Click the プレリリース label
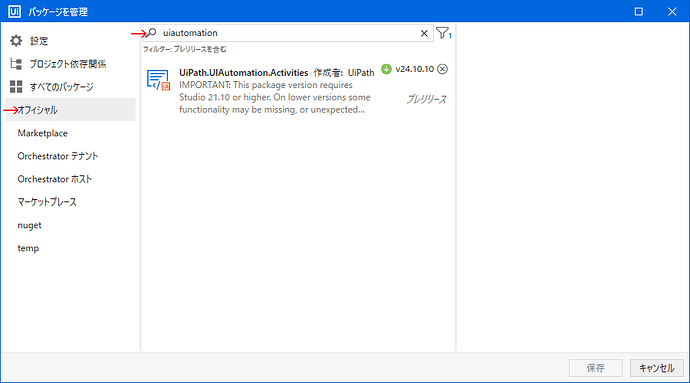 426,99
